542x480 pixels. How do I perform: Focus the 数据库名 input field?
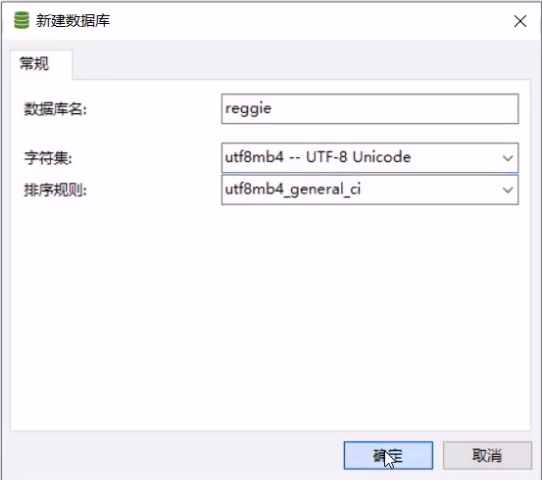[370, 109]
